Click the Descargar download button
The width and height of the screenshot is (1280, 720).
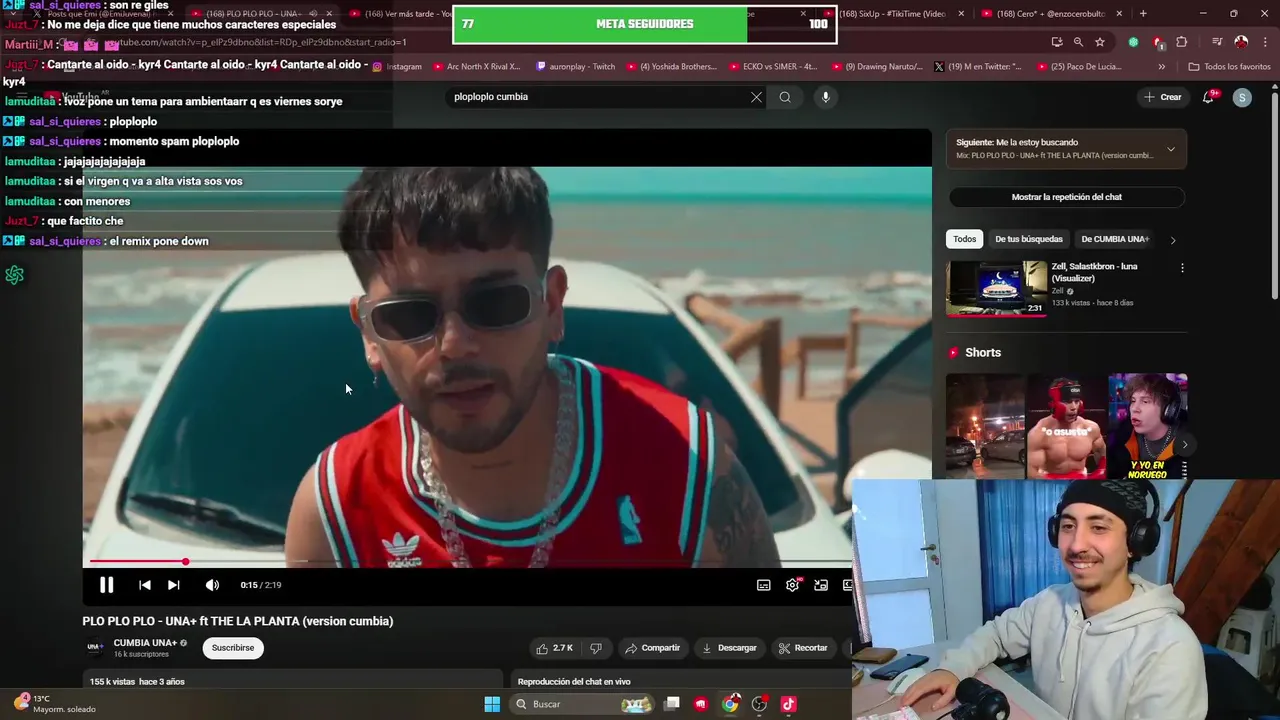729,648
